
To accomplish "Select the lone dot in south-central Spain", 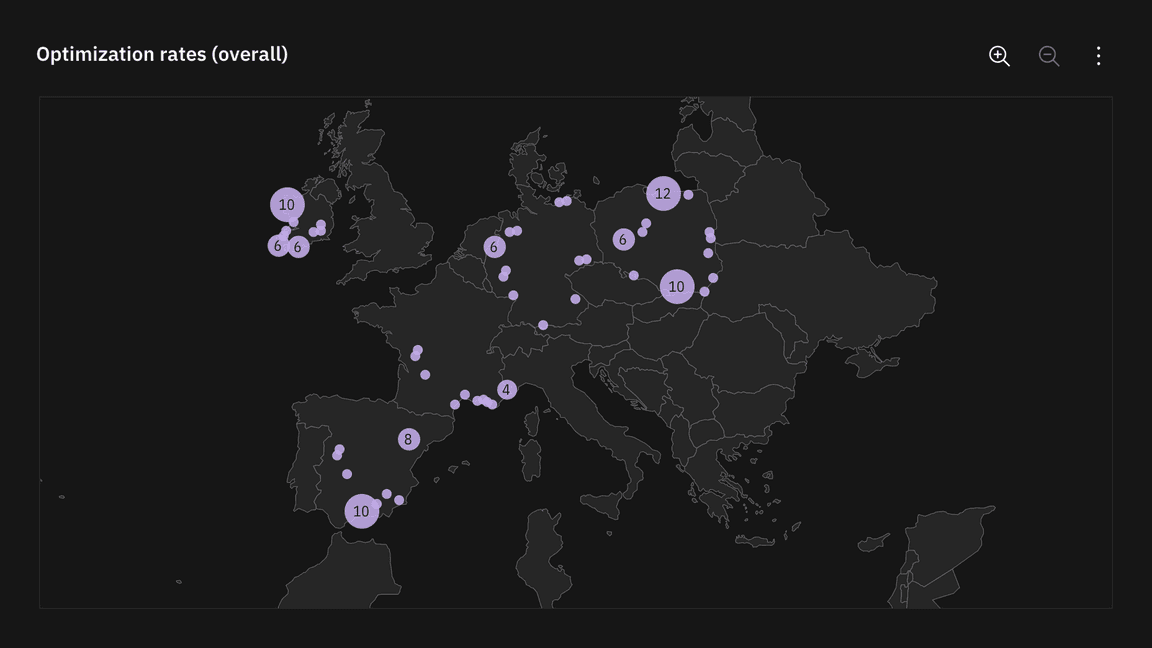I will [x=347, y=474].
